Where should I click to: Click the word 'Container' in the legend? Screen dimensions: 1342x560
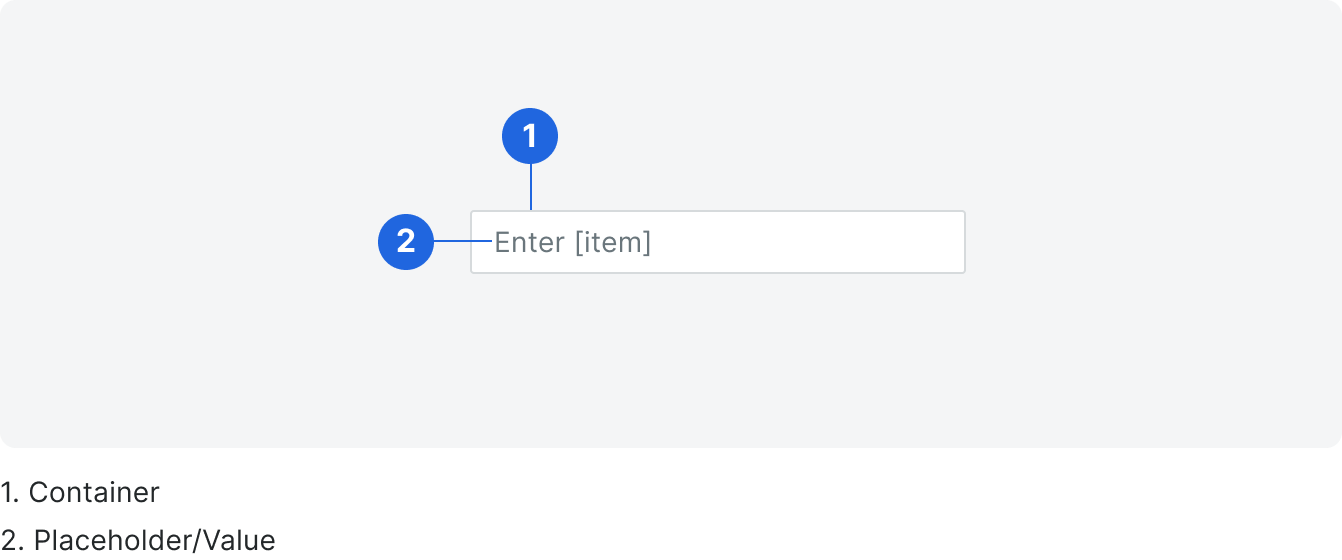coord(94,493)
